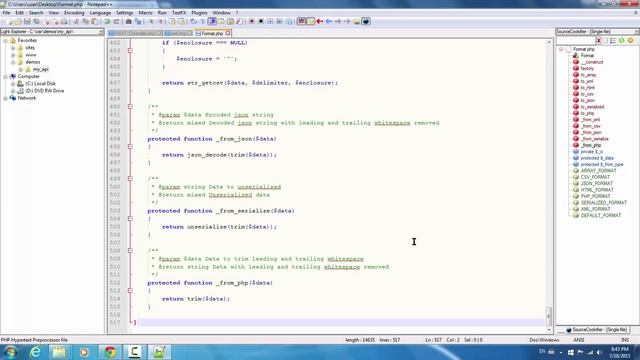The width and height of the screenshot is (640, 360).
Task: Expand the www folder node
Action: 13,55
